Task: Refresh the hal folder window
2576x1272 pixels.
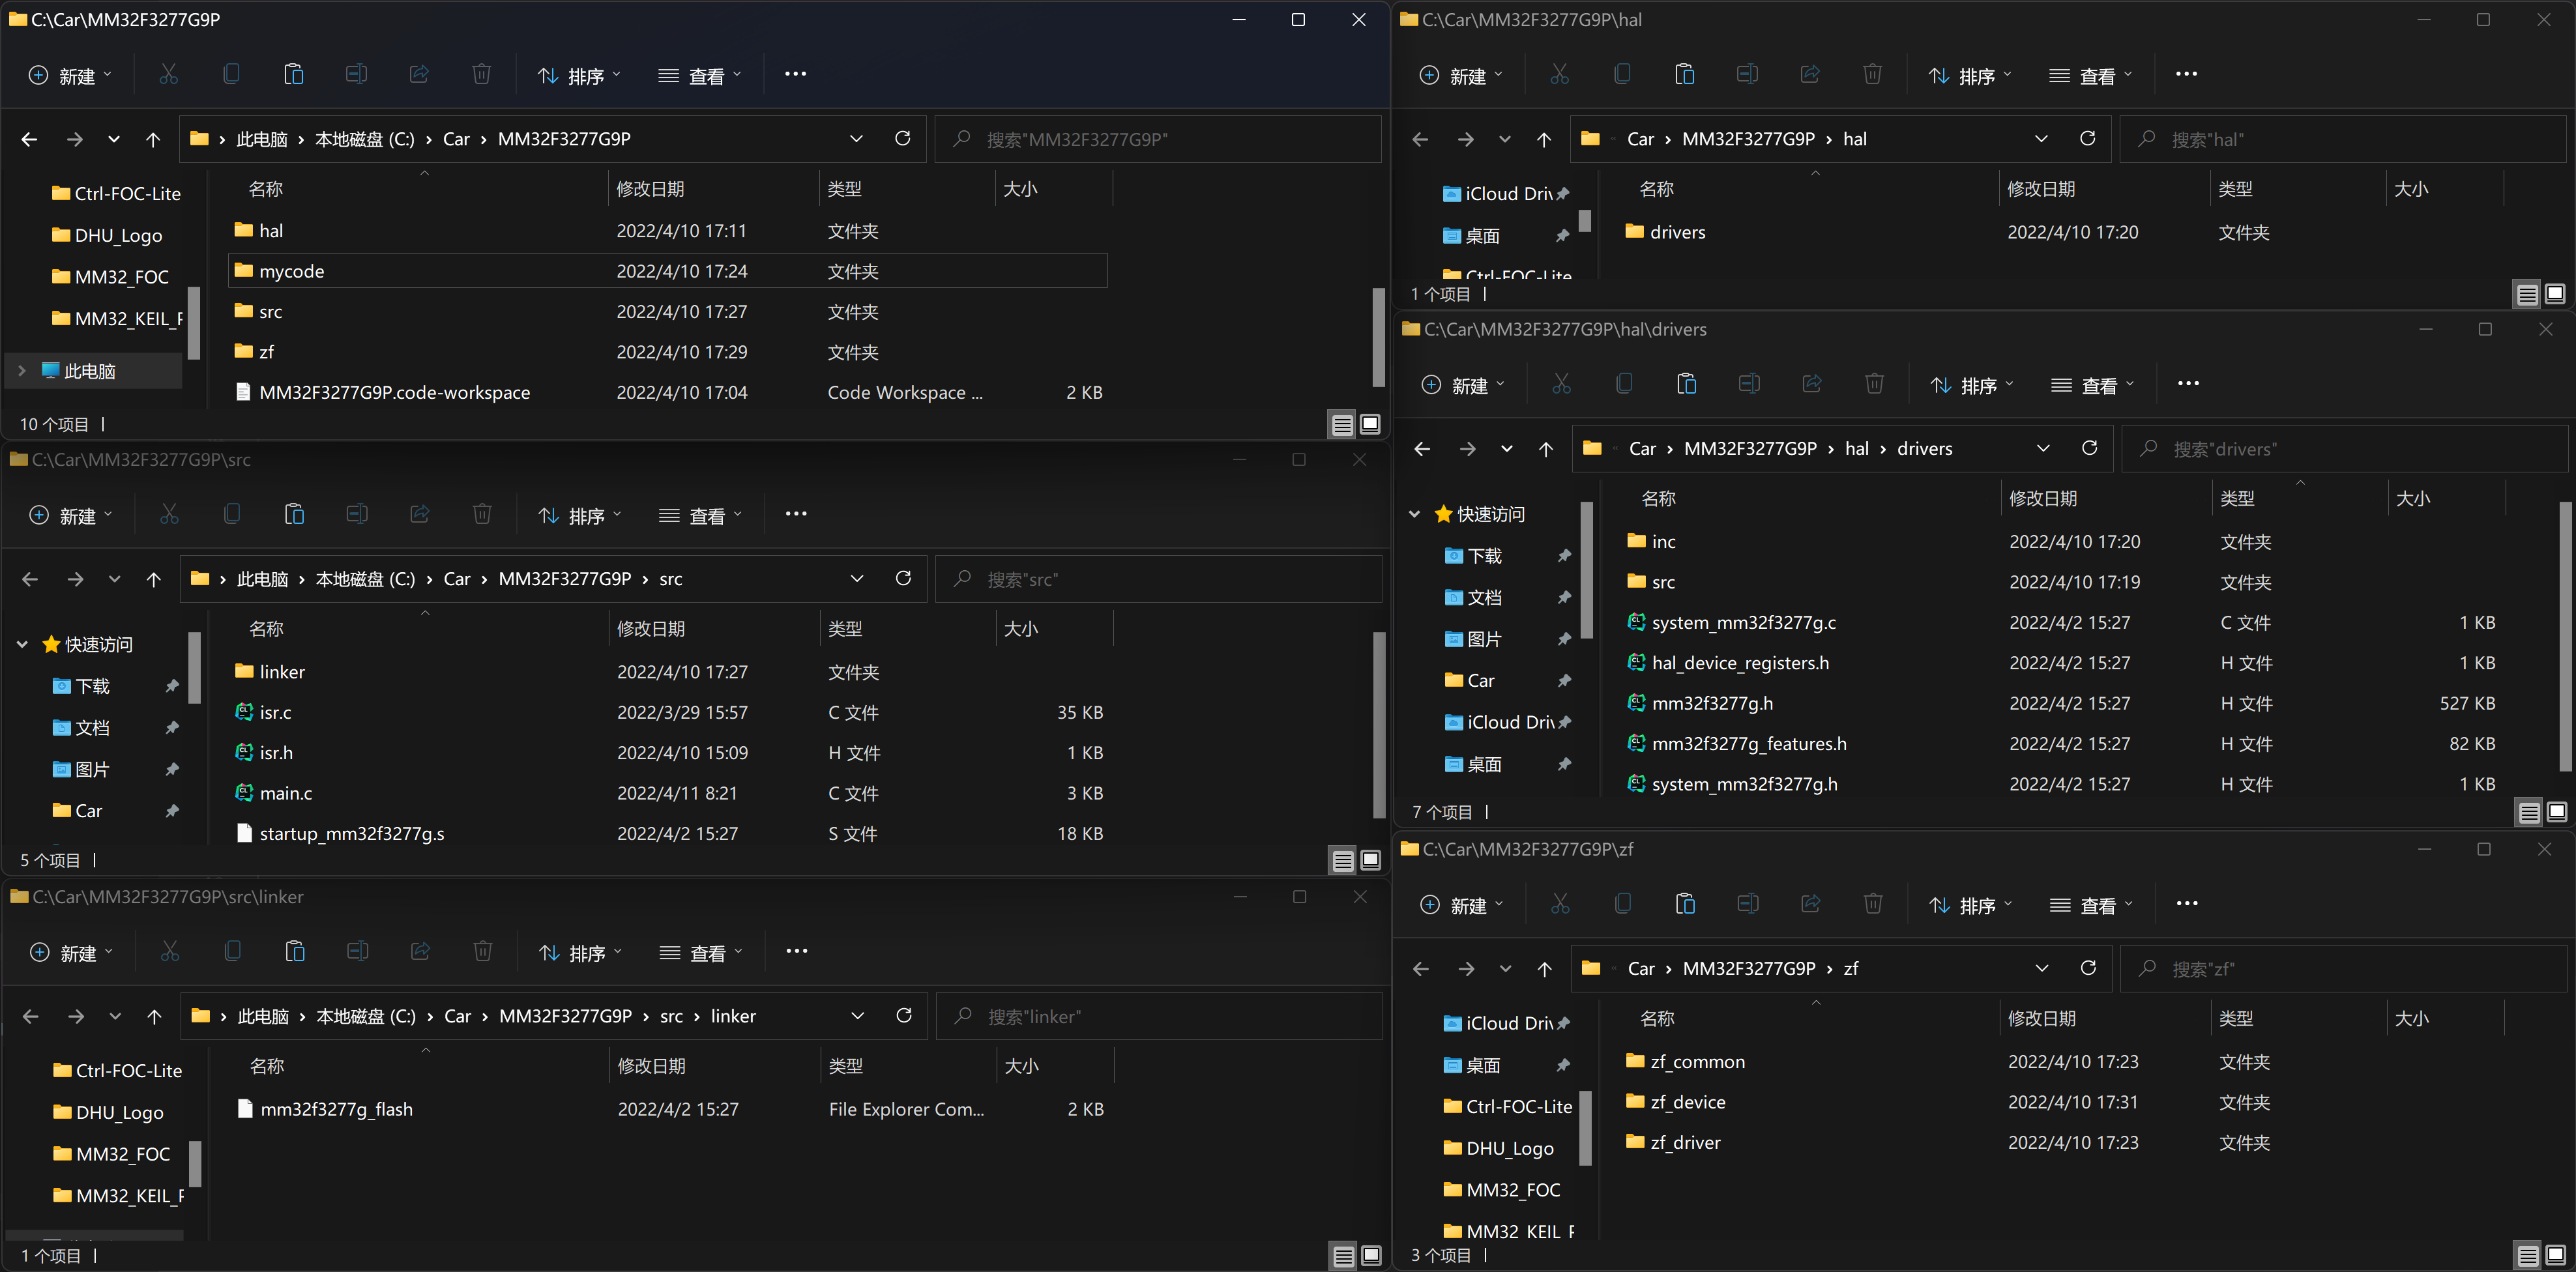Action: tap(2087, 139)
